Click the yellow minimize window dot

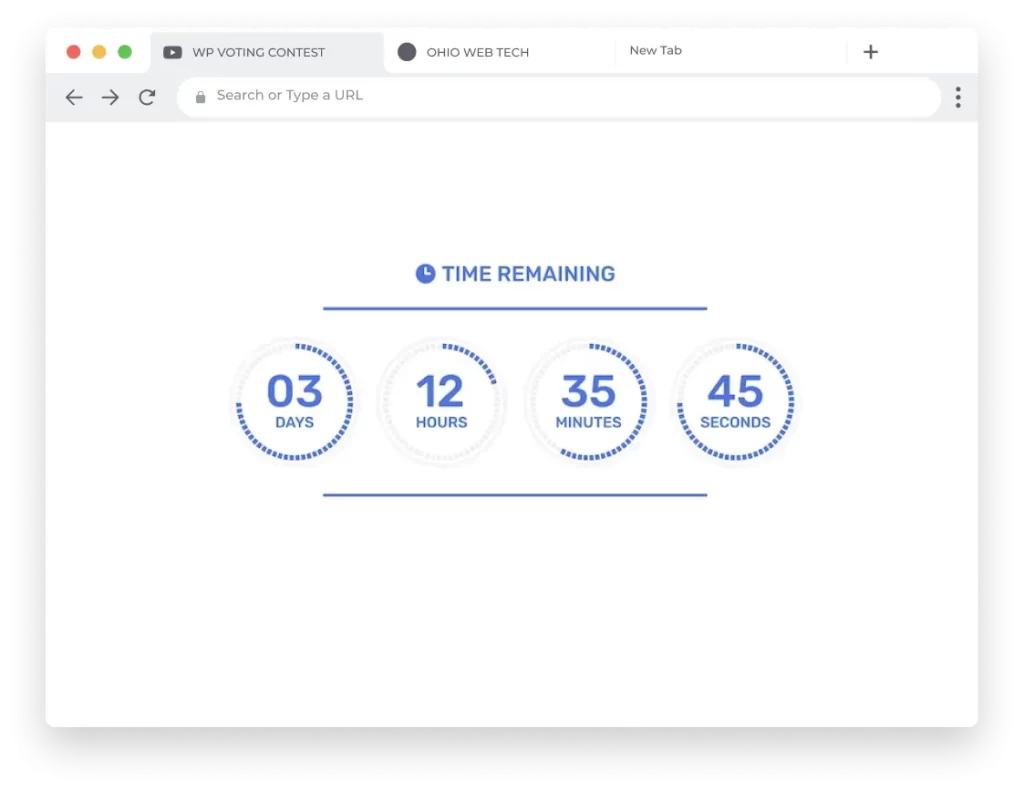click(99, 52)
